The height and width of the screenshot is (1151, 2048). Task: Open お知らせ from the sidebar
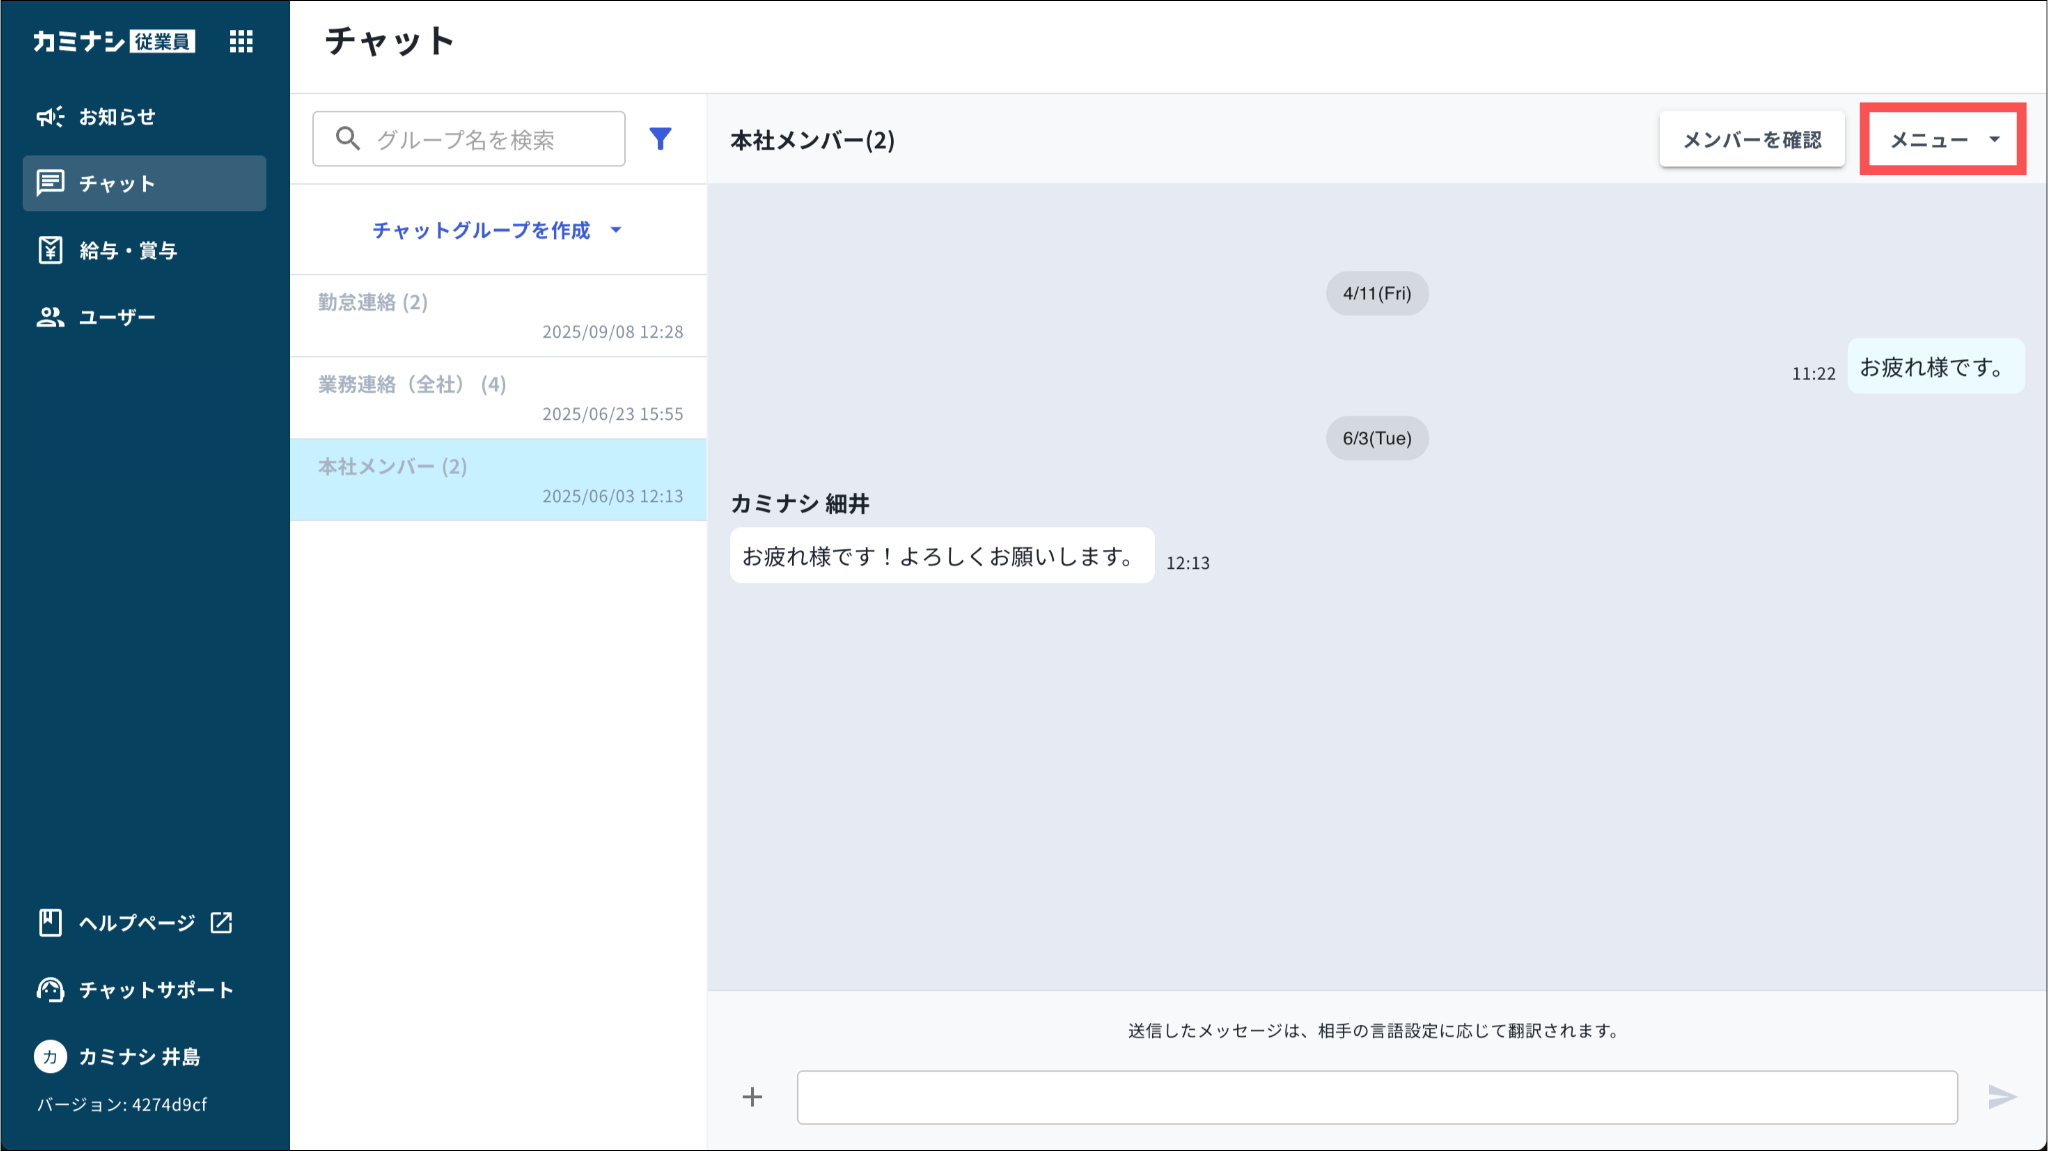(117, 117)
